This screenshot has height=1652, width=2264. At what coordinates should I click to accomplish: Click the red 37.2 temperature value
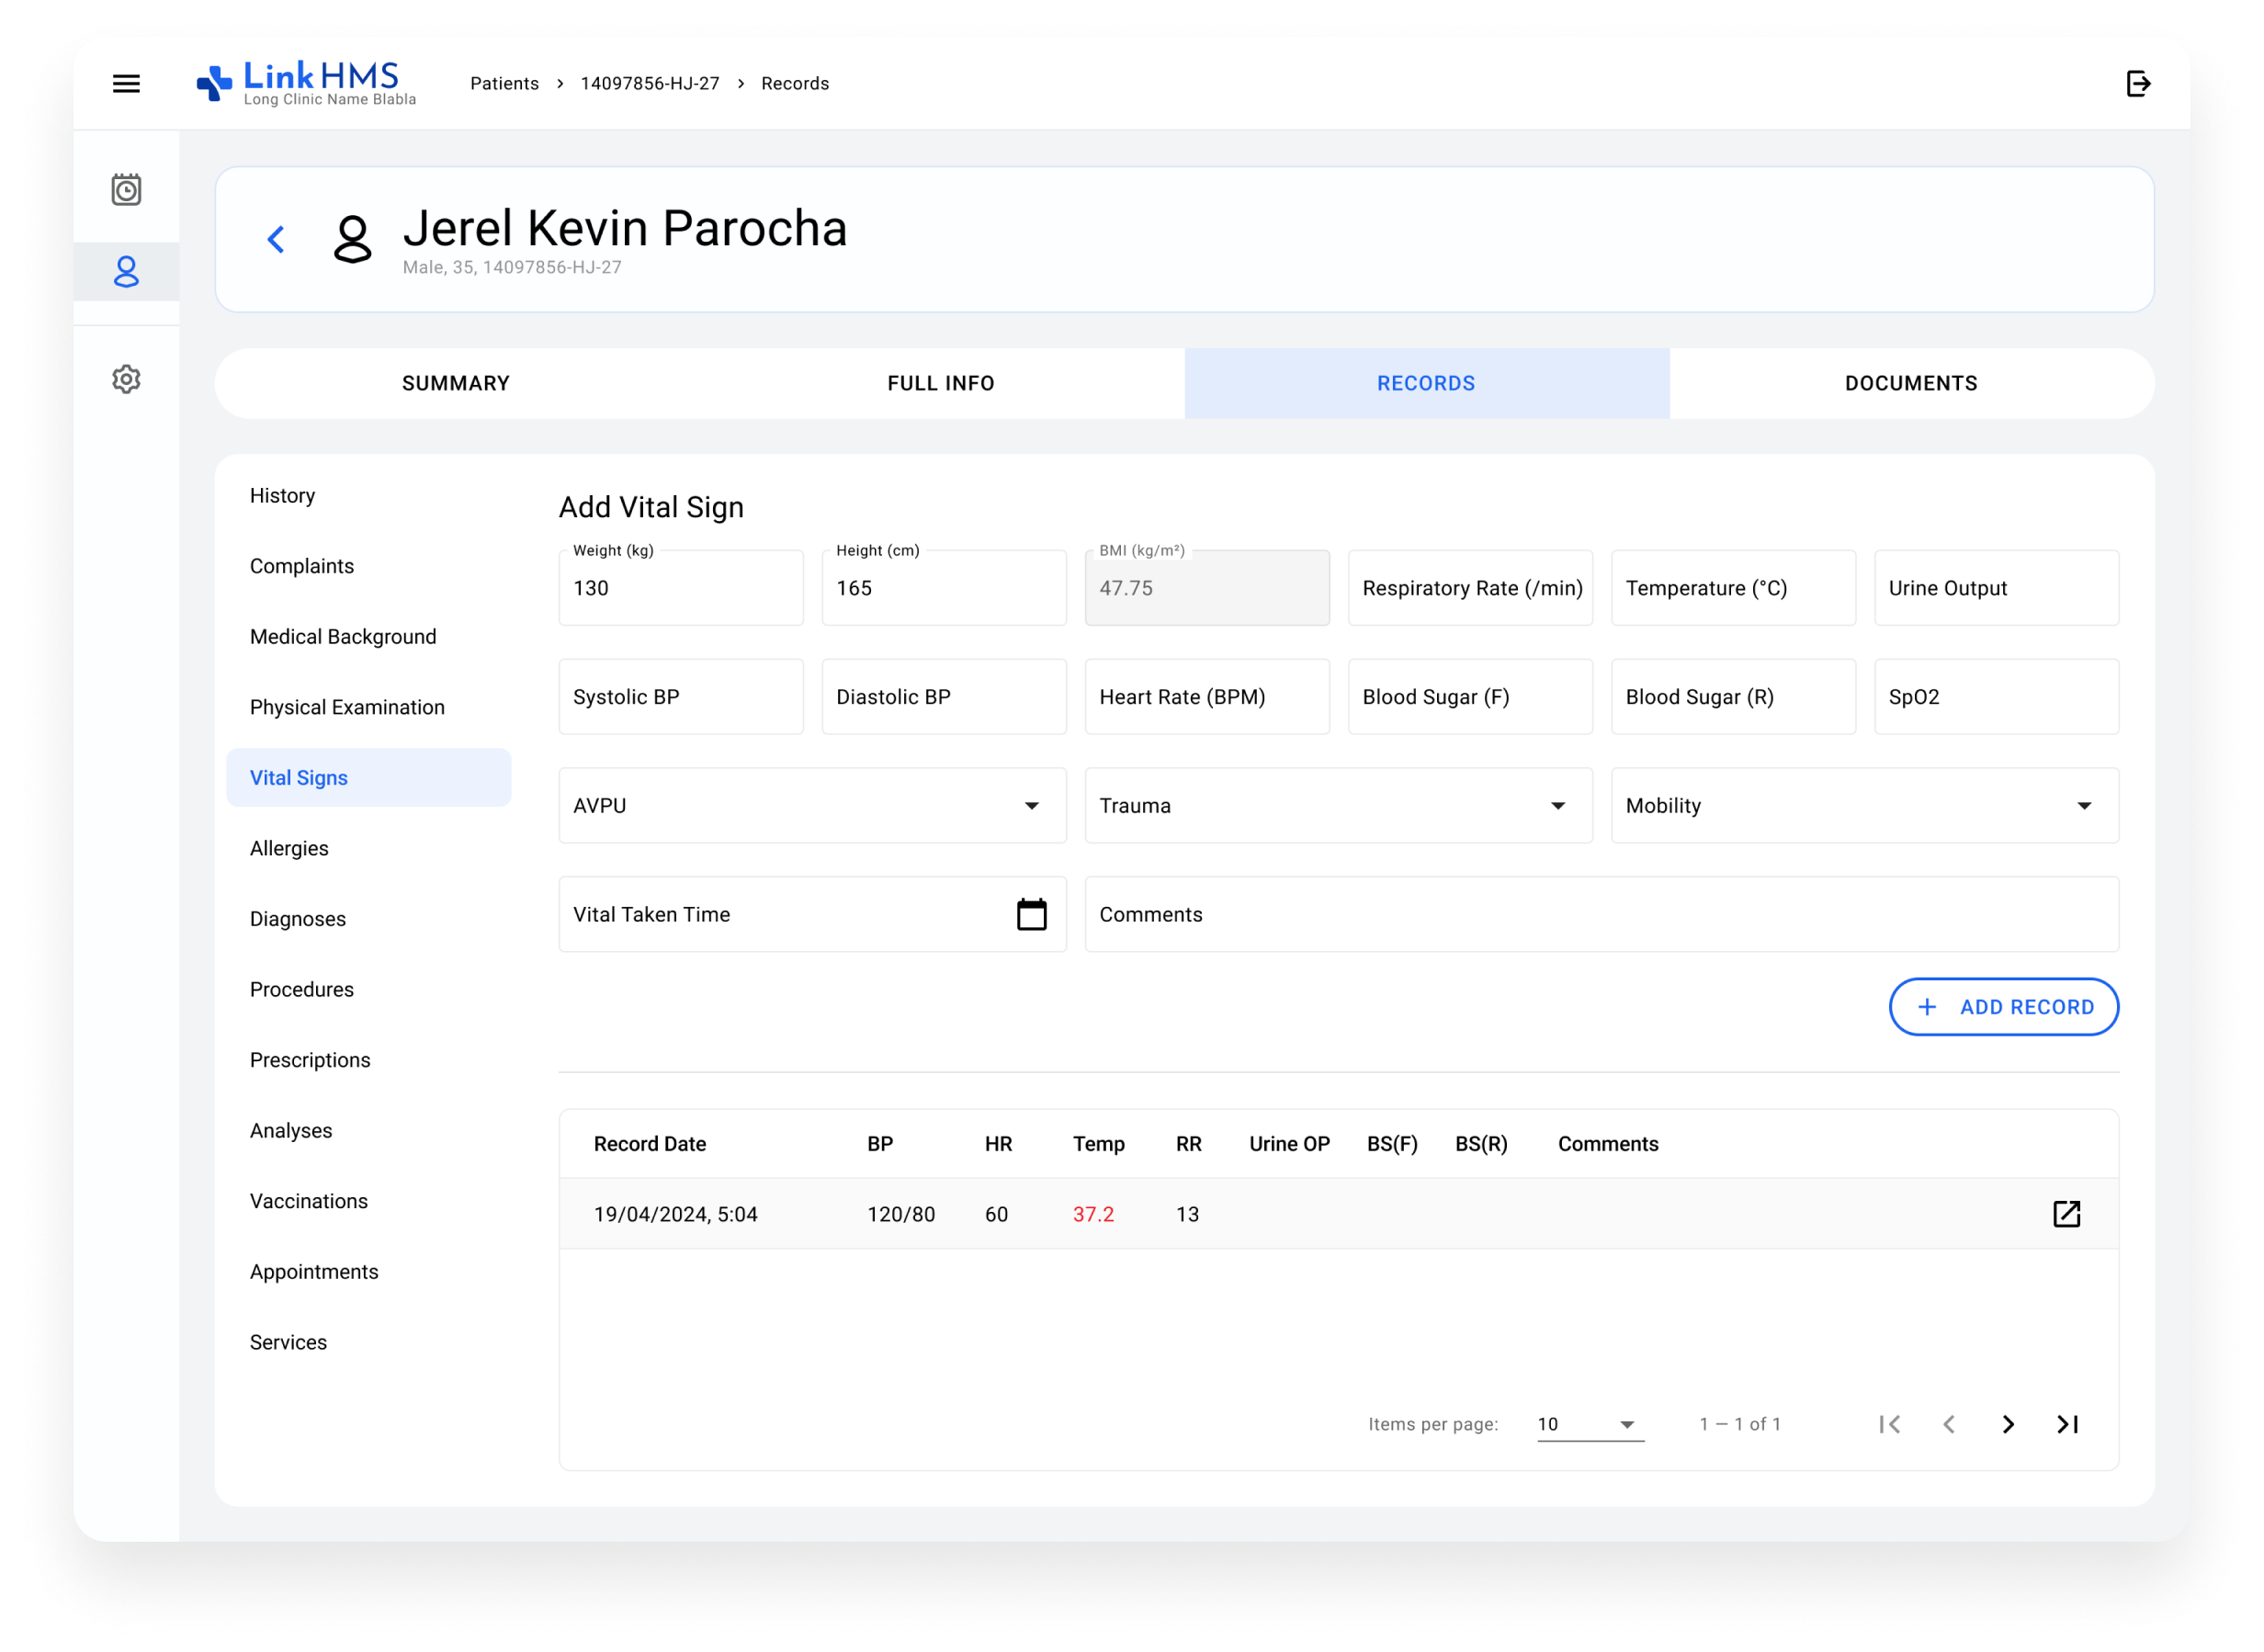(x=1093, y=1214)
